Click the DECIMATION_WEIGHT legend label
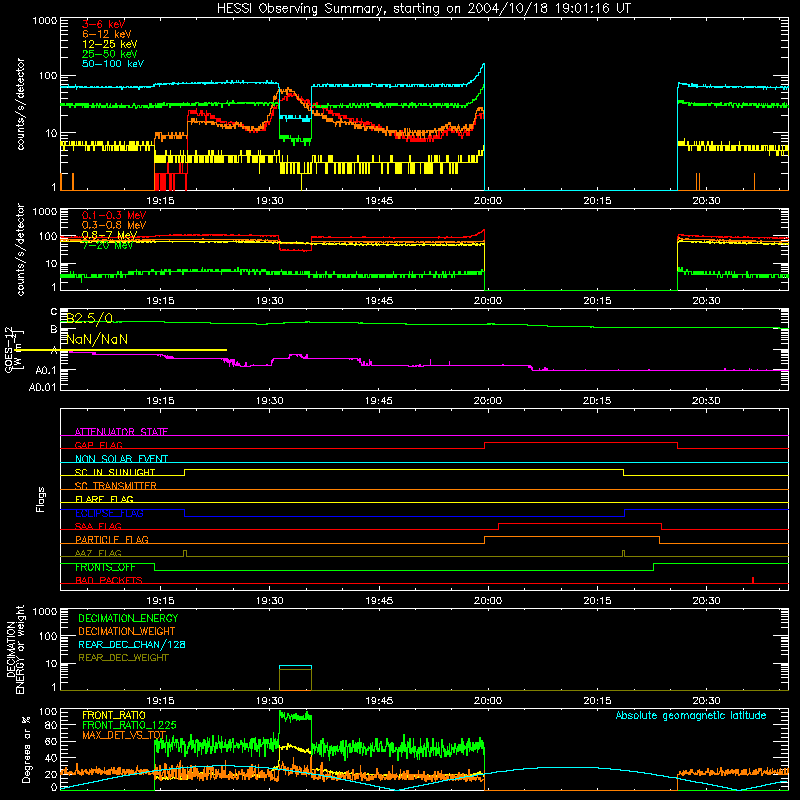Screen dimensions: 800x800 click(127, 632)
